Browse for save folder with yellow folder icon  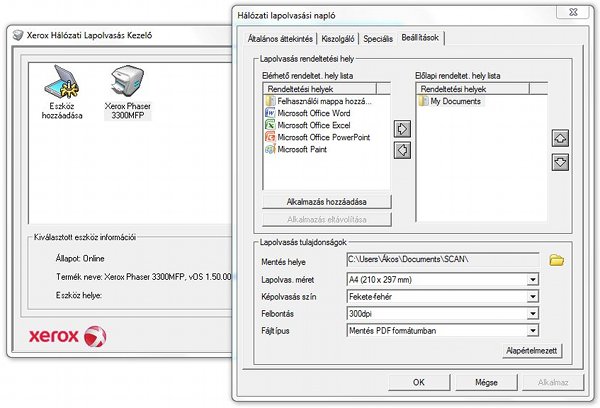coord(556,260)
